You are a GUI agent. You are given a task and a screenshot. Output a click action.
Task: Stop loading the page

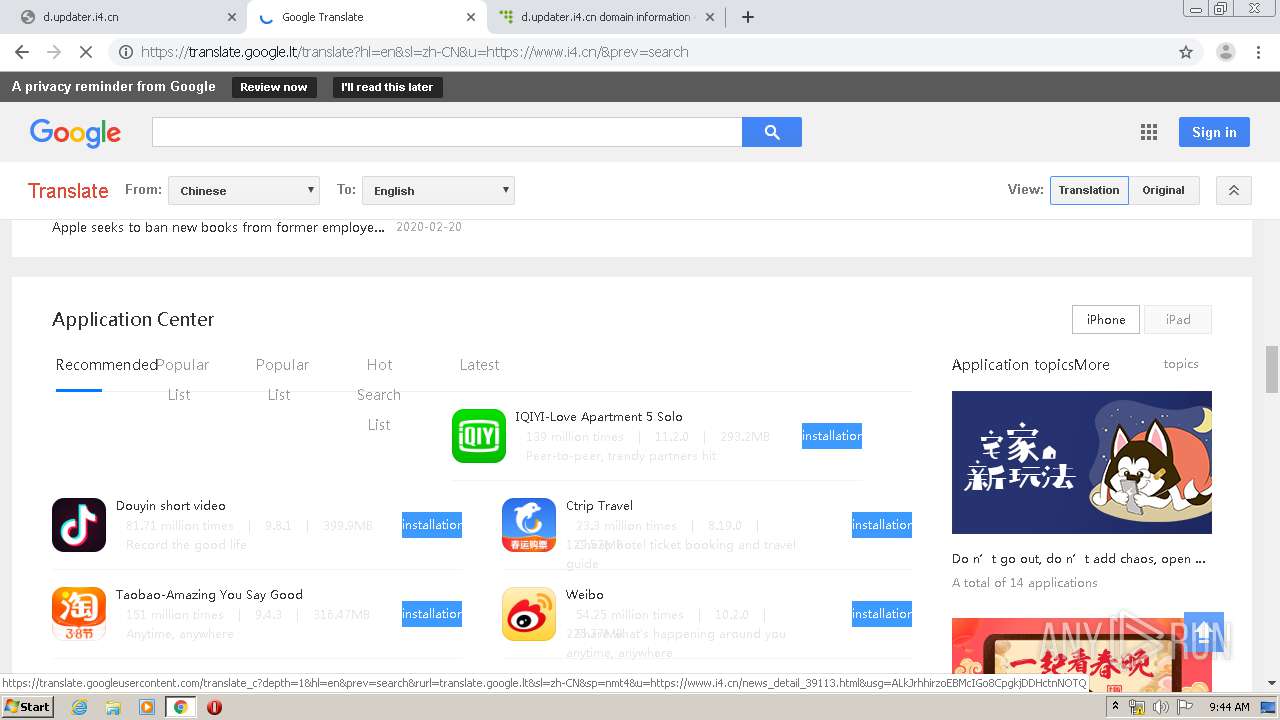(x=85, y=52)
